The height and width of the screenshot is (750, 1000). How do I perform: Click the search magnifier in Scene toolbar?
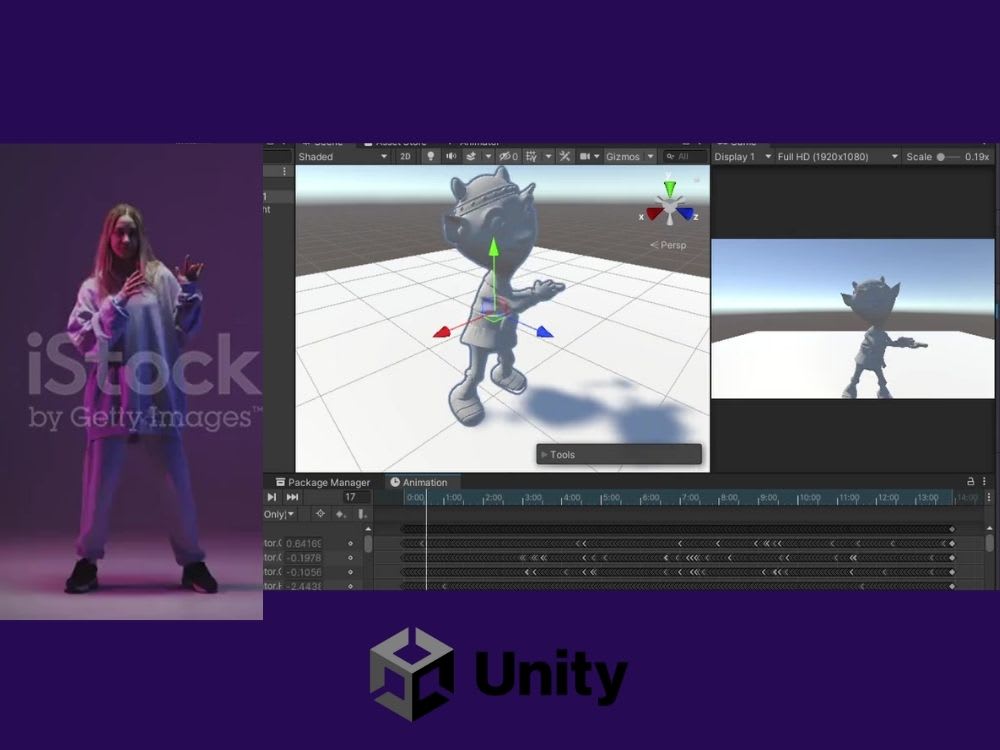point(669,156)
